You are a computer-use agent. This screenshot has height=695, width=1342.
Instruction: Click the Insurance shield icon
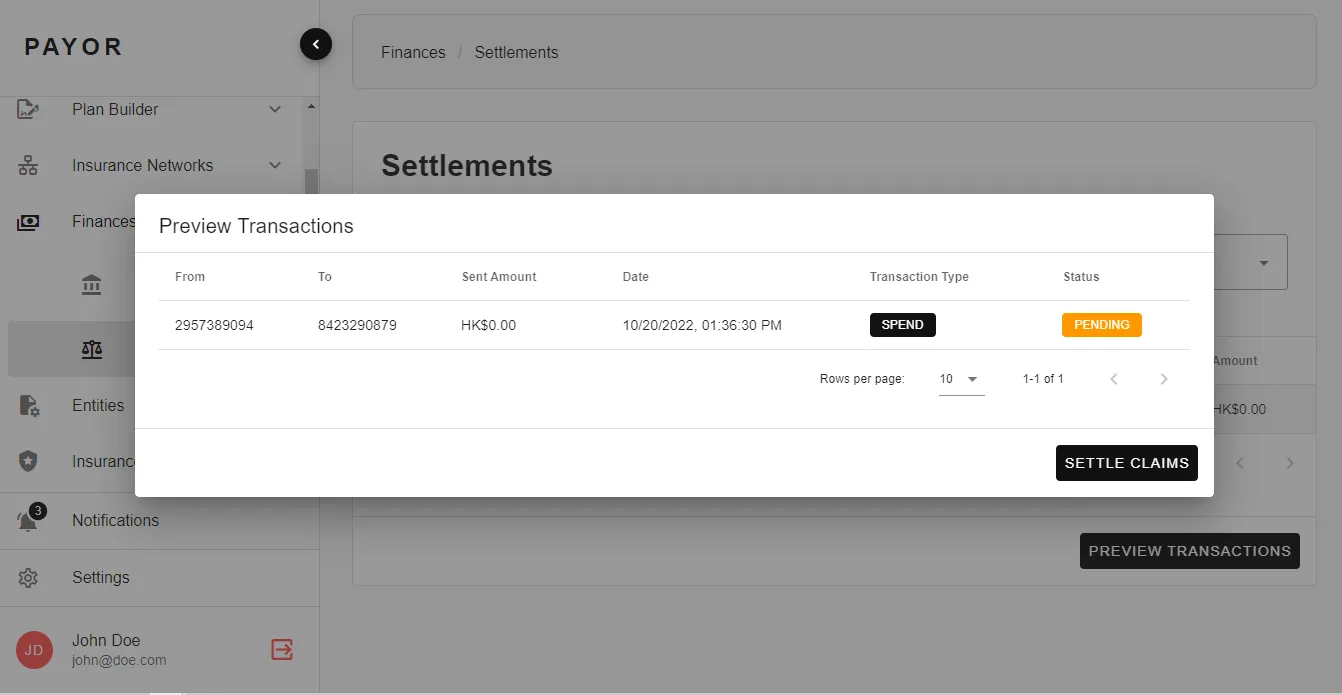(x=28, y=462)
